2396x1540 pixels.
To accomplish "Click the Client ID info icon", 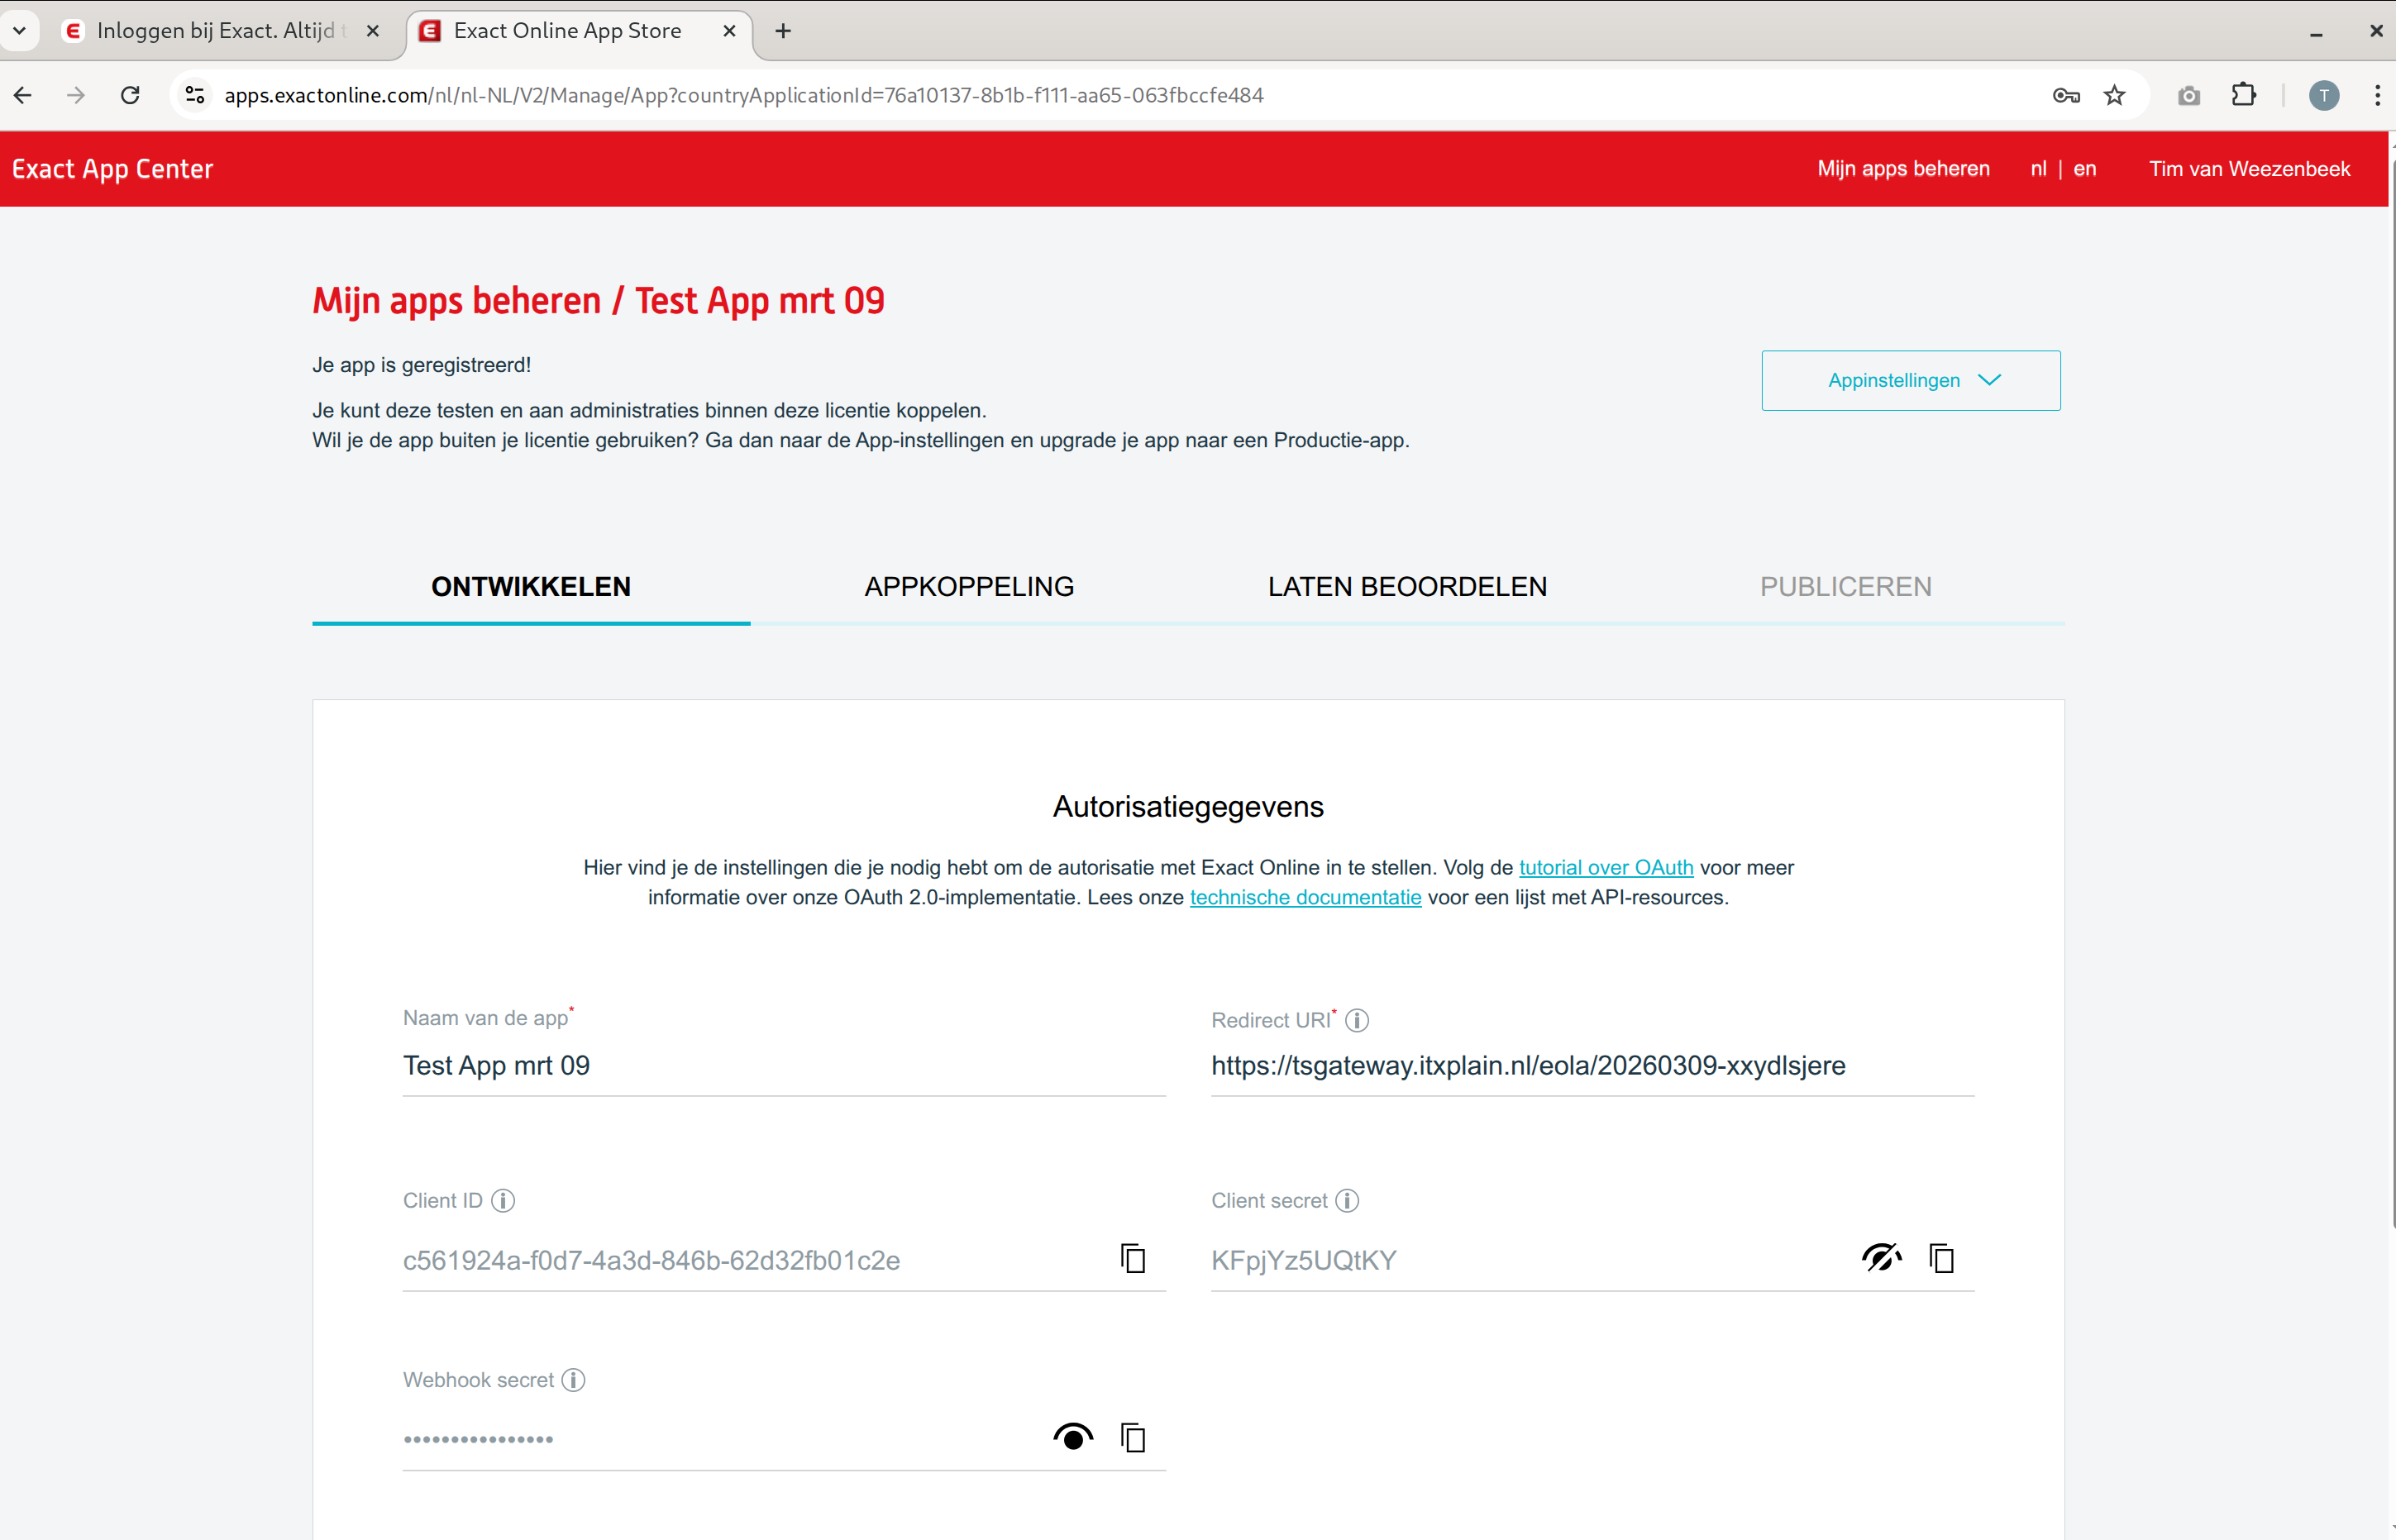I will [x=503, y=1200].
